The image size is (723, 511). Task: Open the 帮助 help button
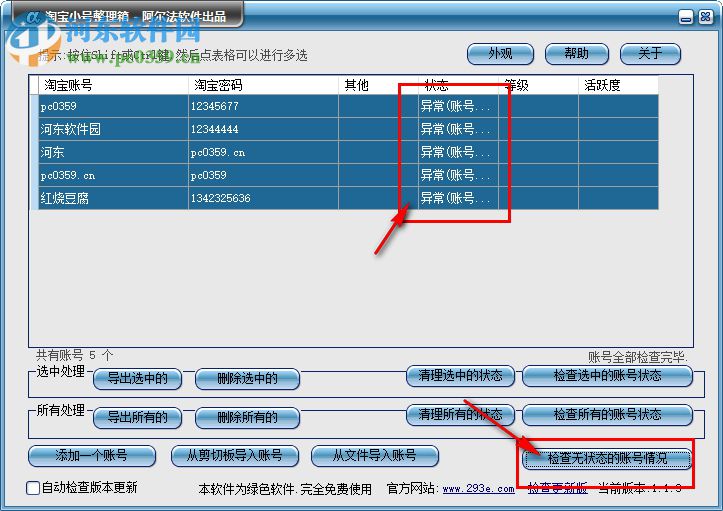click(577, 54)
